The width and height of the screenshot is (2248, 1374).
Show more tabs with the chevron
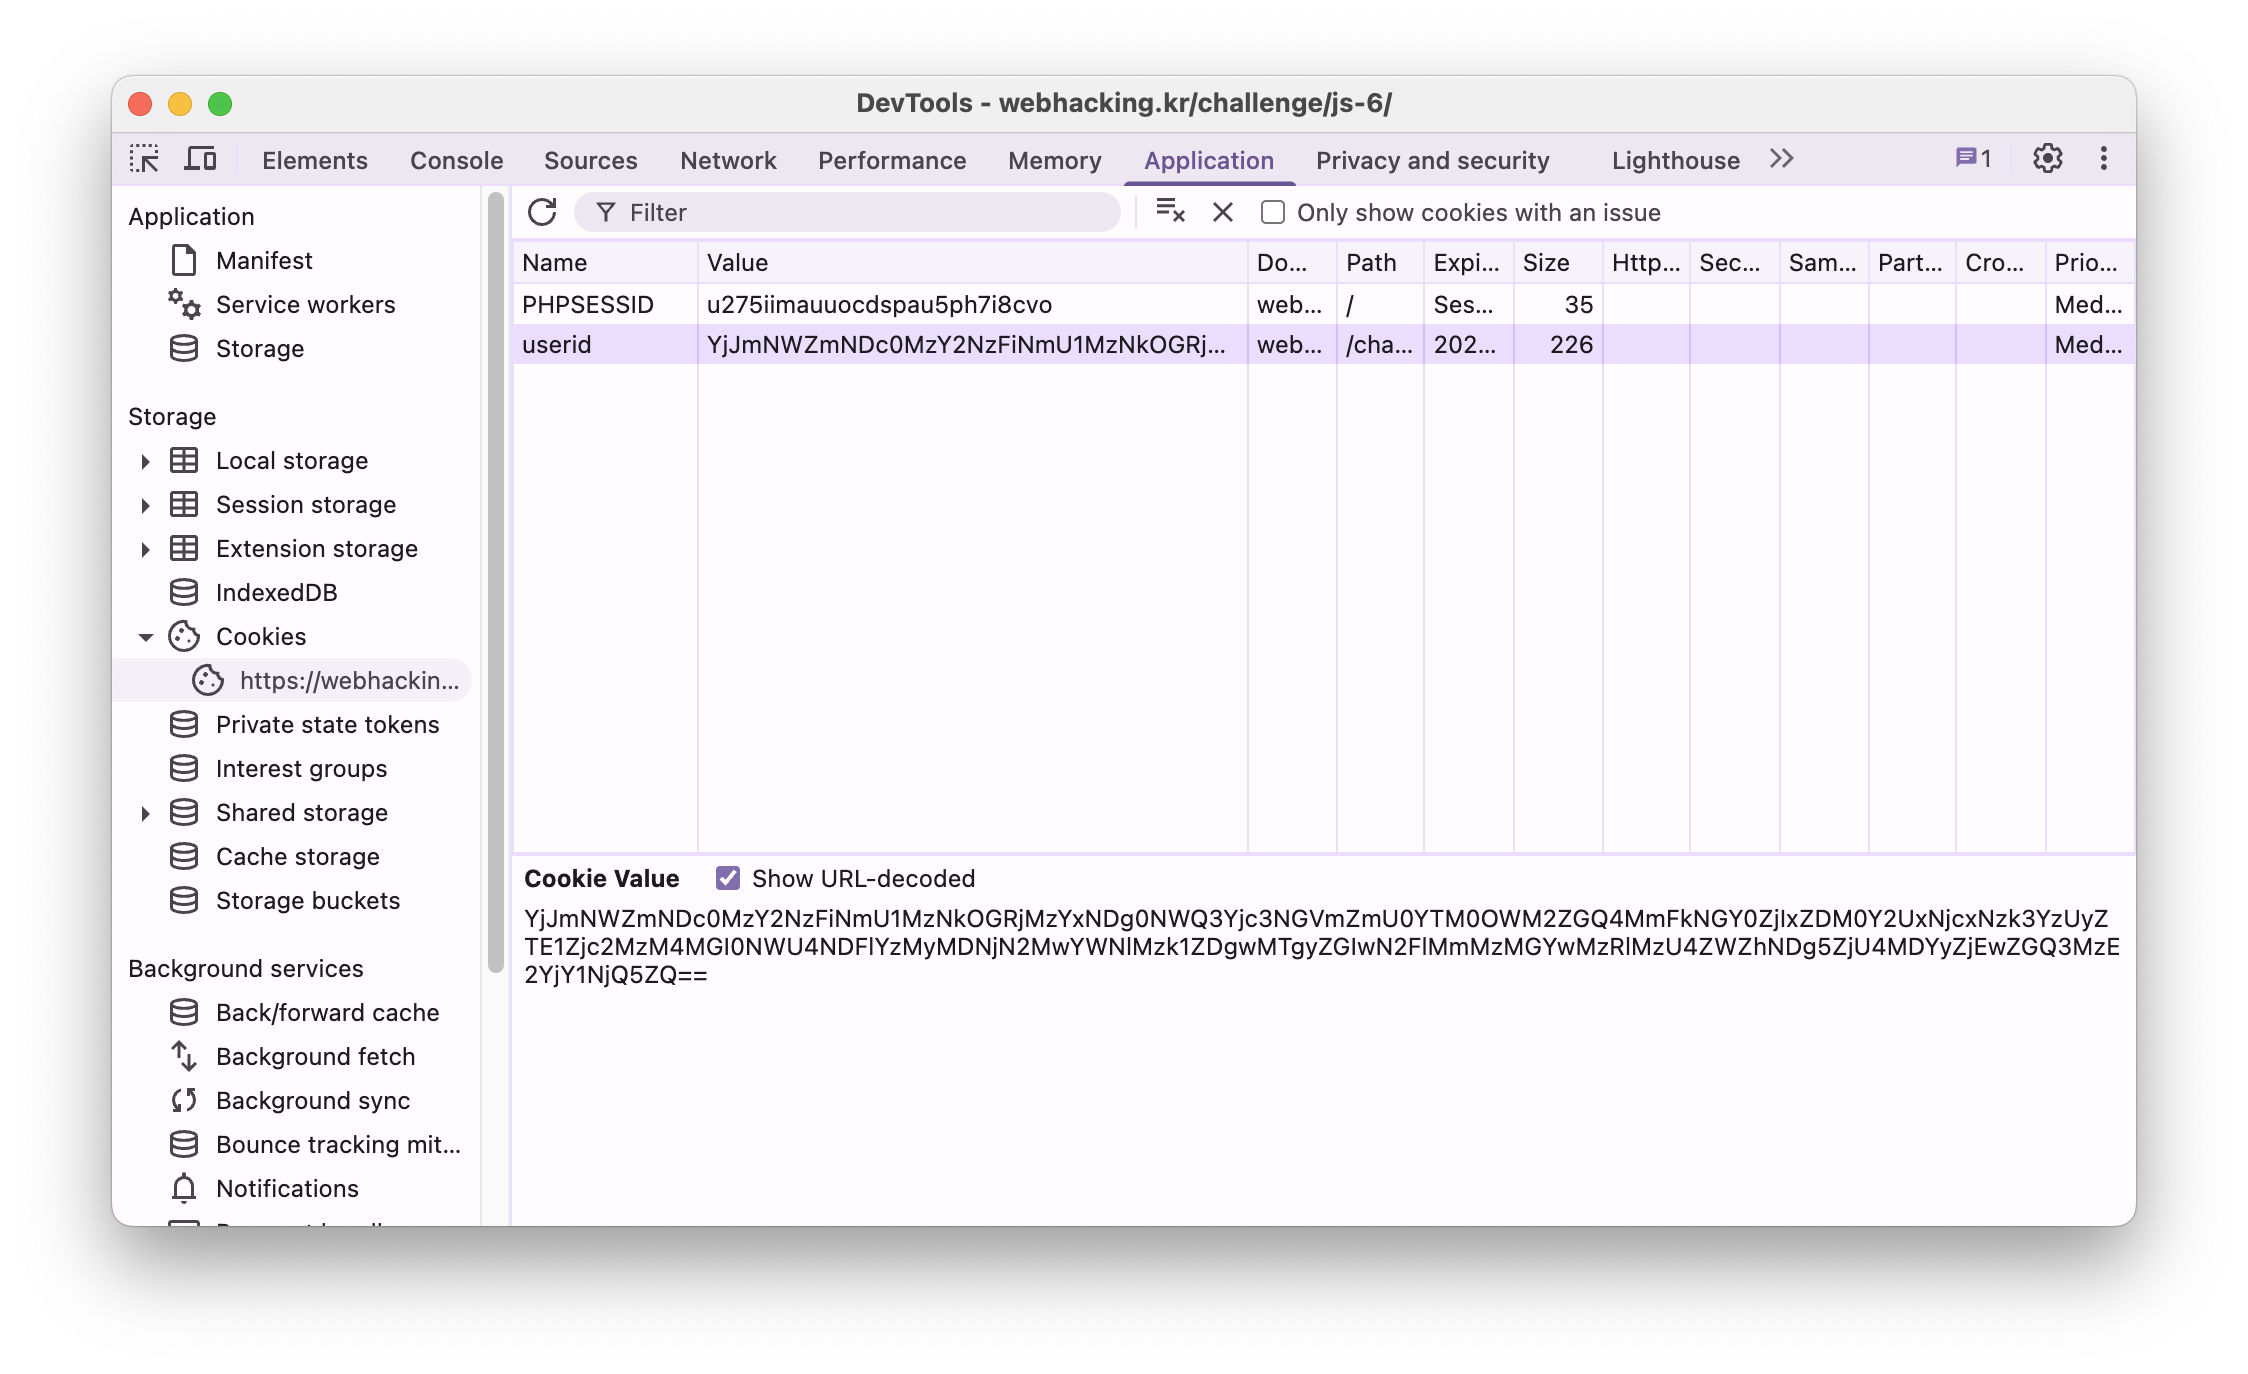(1781, 159)
